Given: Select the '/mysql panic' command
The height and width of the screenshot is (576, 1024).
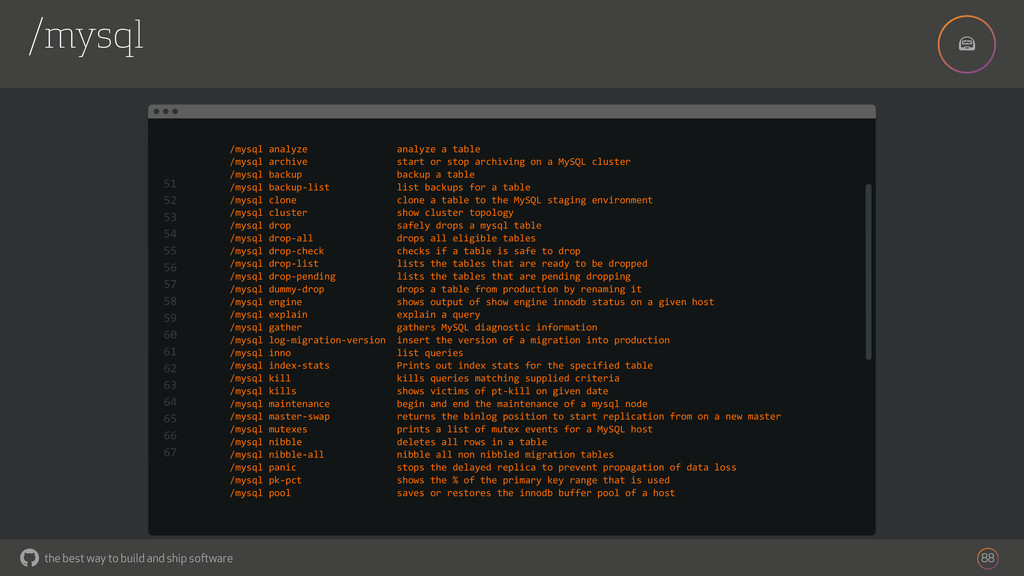Looking at the screenshot, I should pyautogui.click(x=263, y=467).
